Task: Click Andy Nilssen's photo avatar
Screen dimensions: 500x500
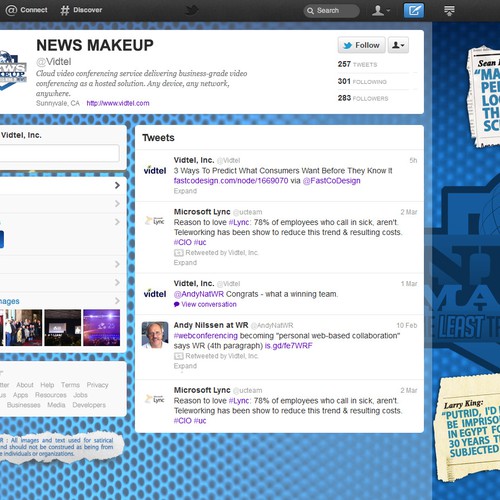Action: point(155,335)
